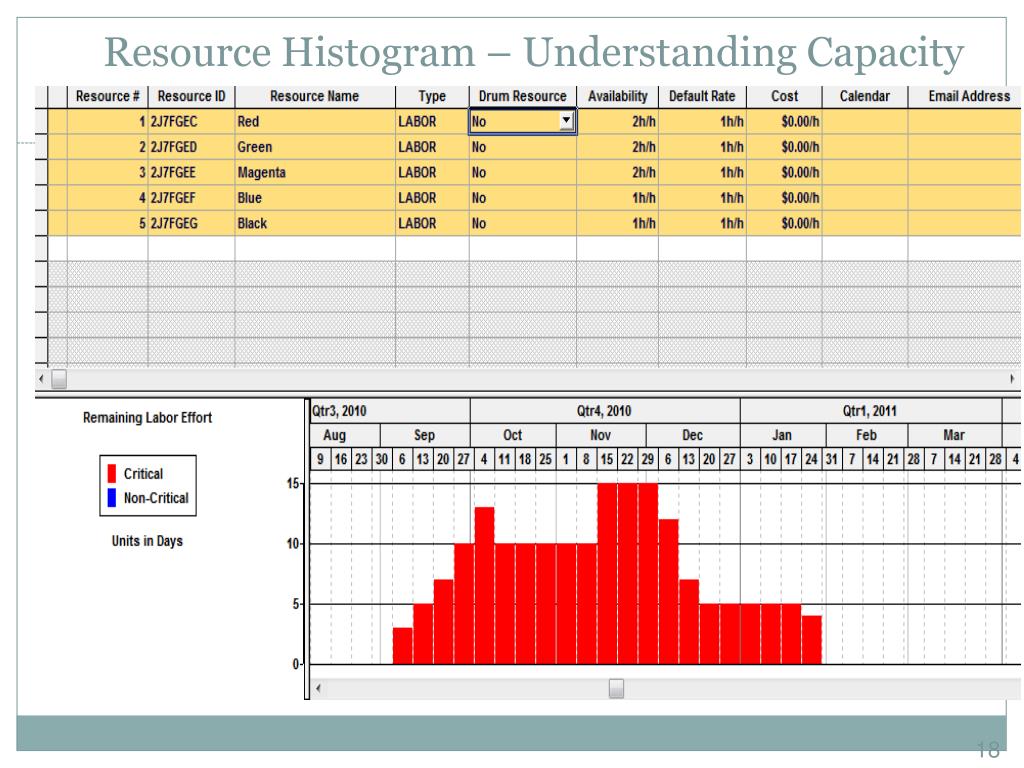
Task: Click the Drum Resource 'No' cell for Magenta
Action: click(x=522, y=172)
